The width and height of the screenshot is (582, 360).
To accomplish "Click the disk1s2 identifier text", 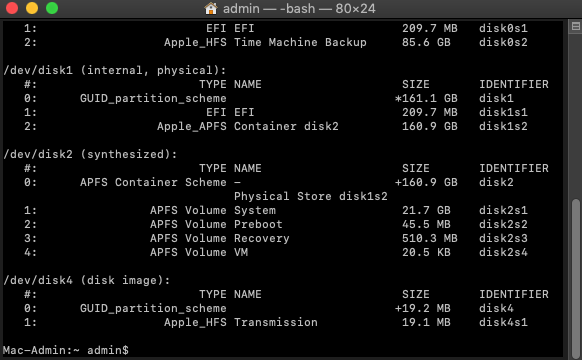I will pos(503,126).
